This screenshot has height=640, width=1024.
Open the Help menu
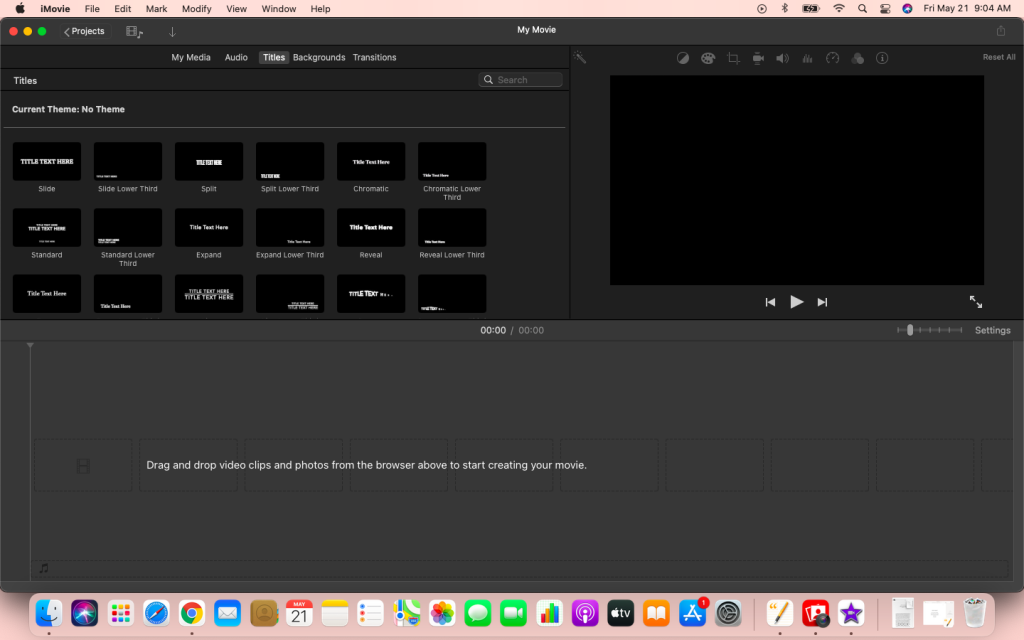click(320, 8)
